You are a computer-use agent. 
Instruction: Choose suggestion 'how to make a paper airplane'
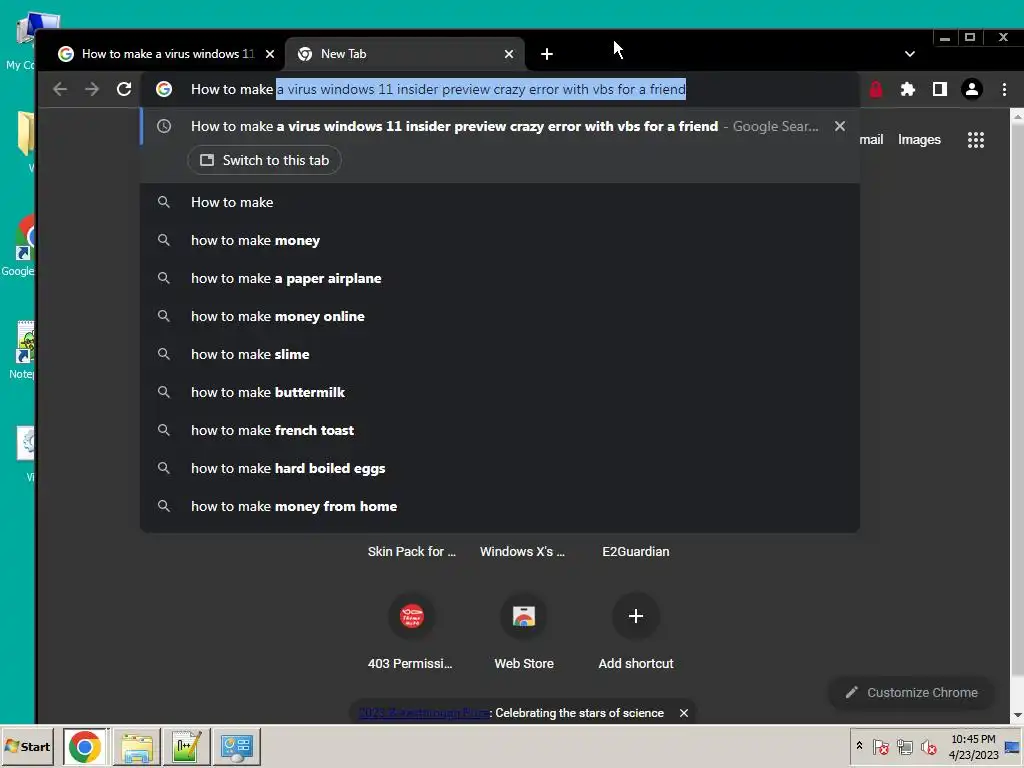(500, 278)
